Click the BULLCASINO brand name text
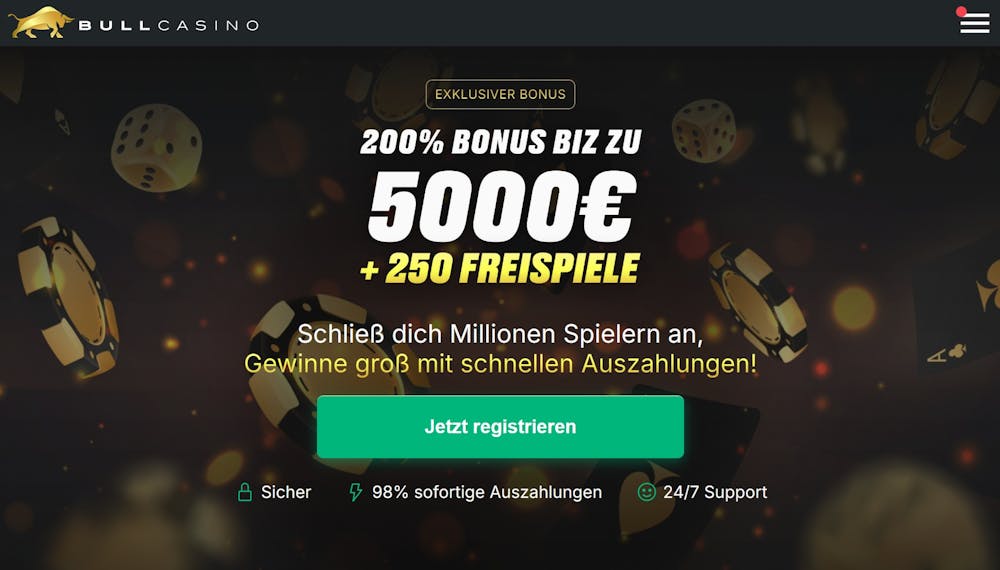1000x570 pixels. (x=169, y=26)
